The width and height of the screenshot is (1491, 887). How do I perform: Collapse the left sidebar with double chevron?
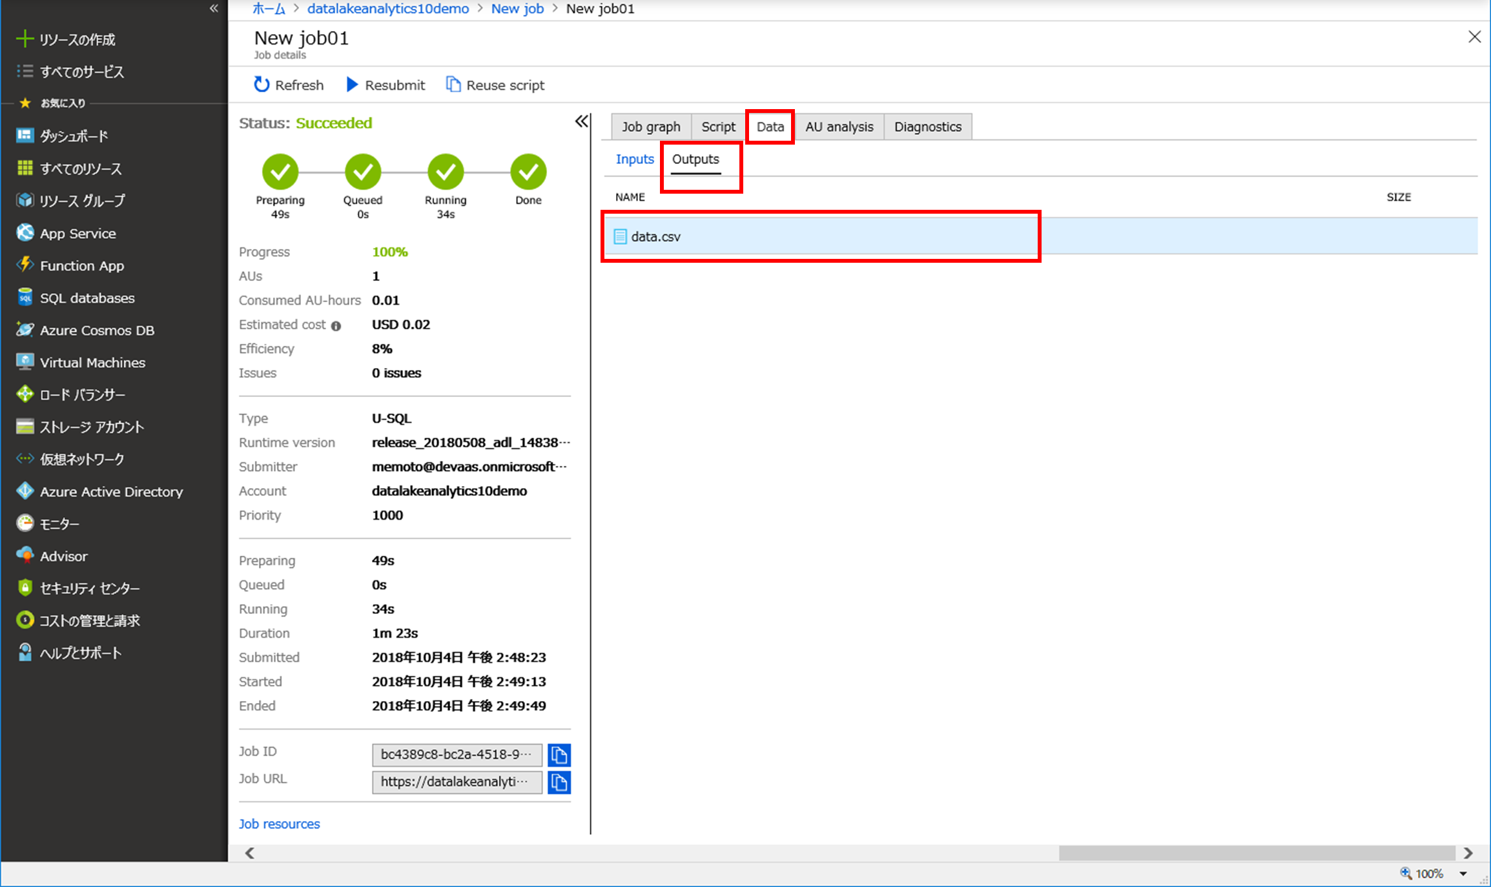(214, 8)
